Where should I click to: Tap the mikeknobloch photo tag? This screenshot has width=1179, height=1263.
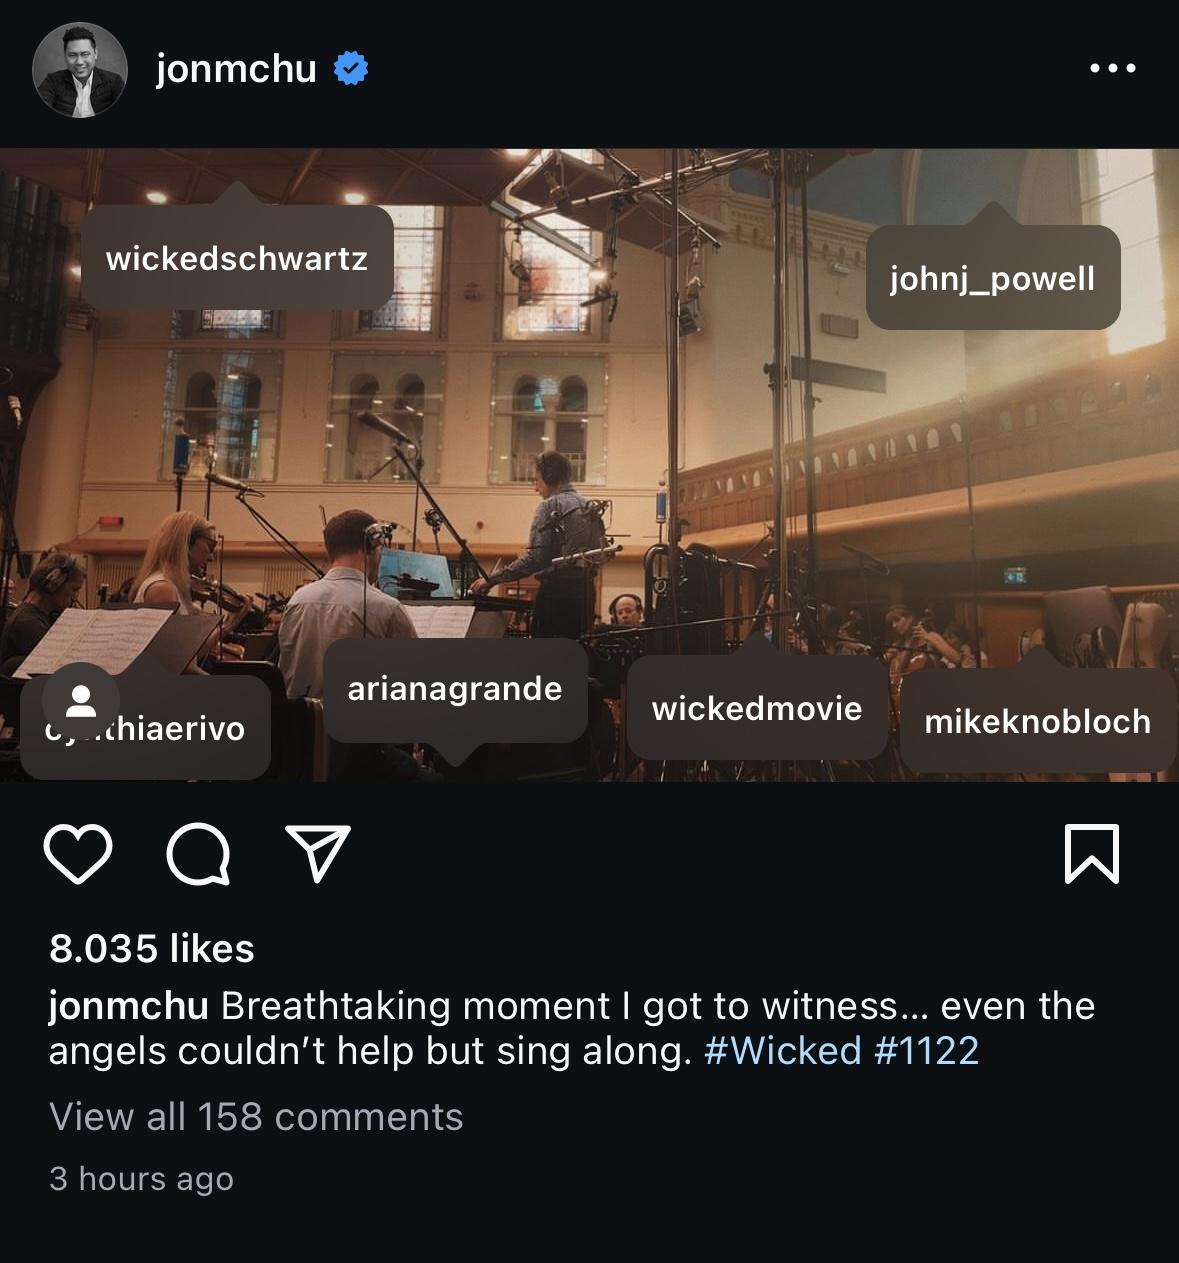coord(1038,720)
